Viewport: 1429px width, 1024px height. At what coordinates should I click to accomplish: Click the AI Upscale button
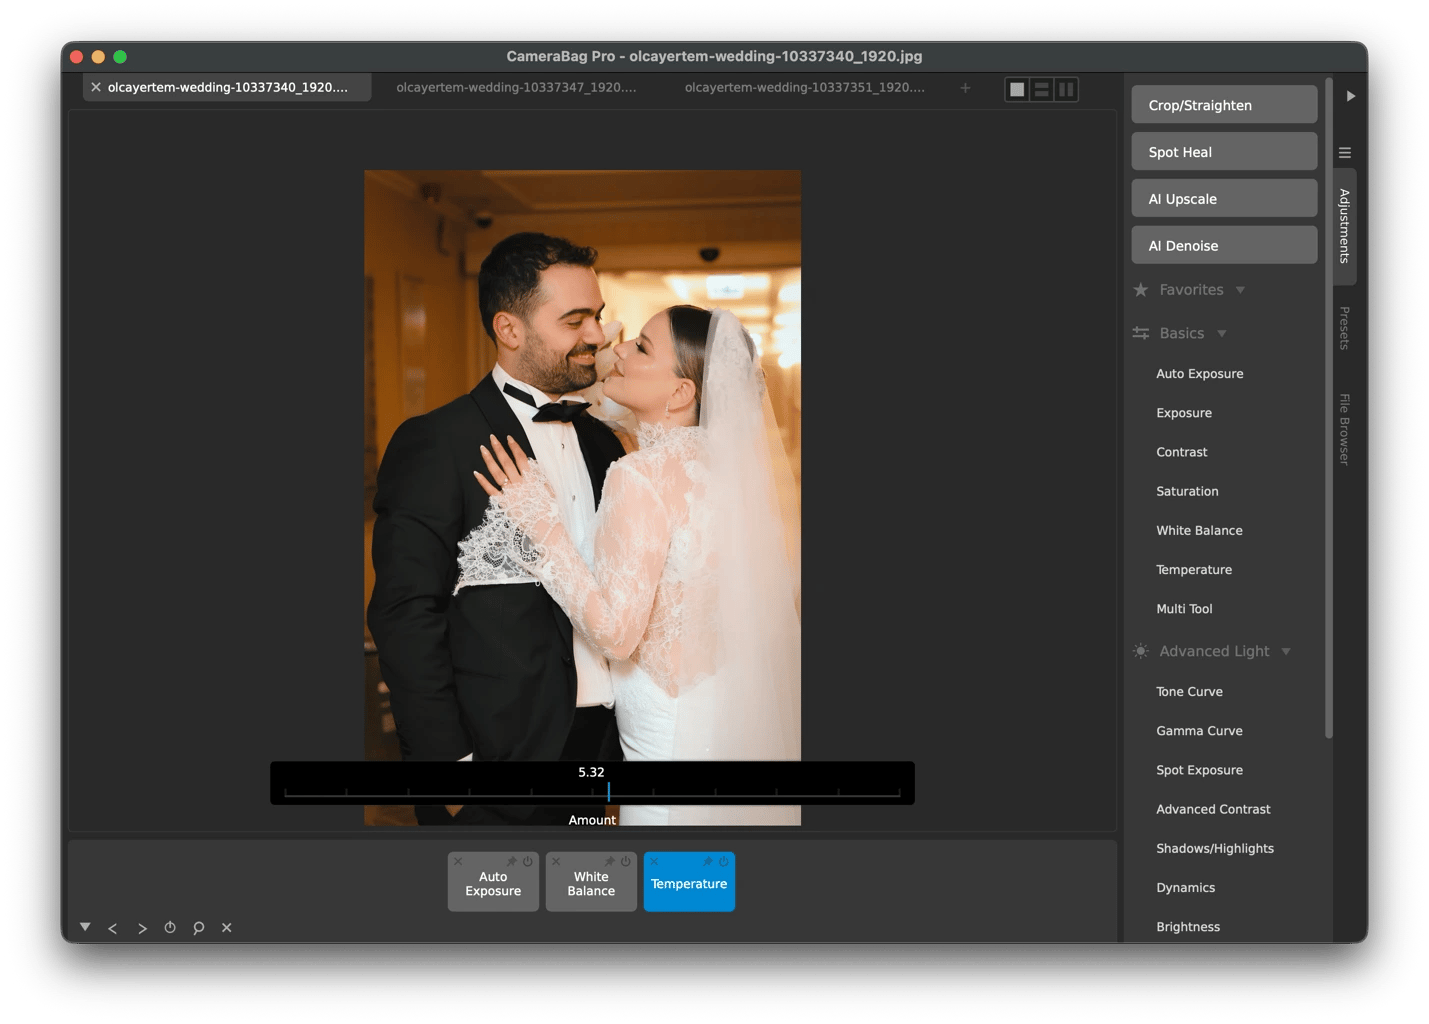coord(1224,199)
